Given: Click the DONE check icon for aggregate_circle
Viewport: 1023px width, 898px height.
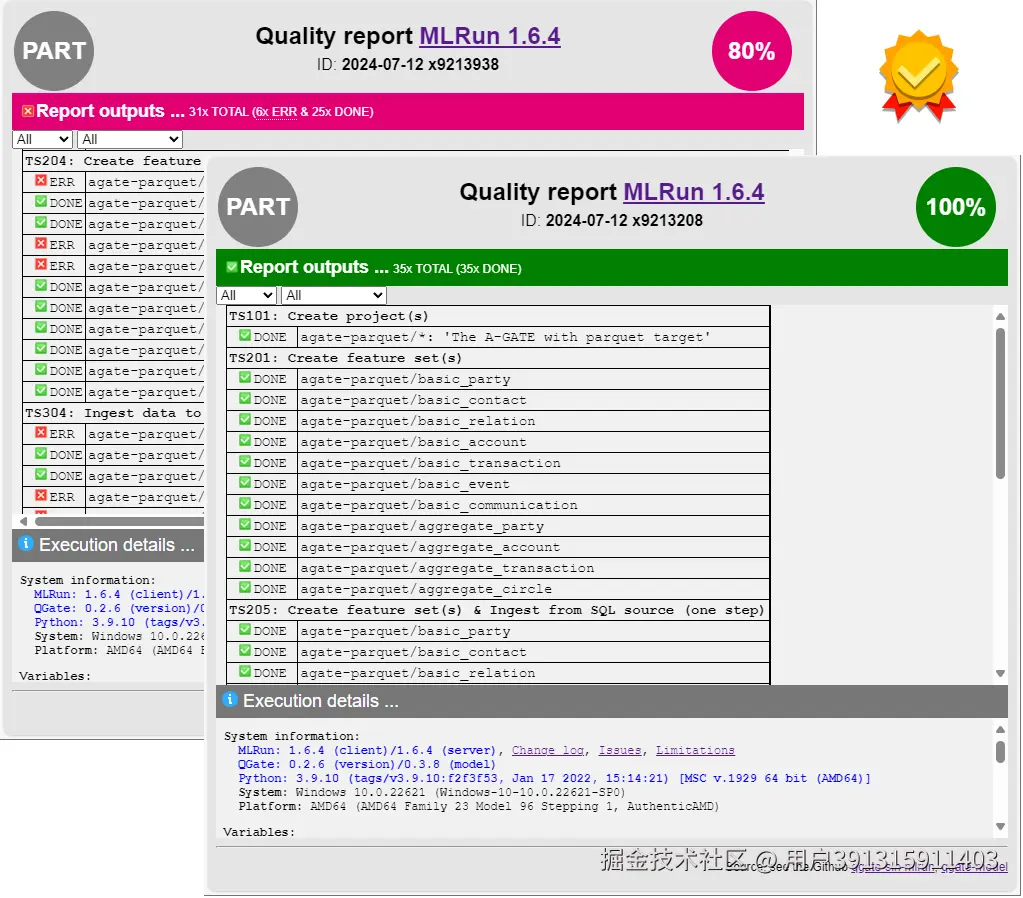Looking at the screenshot, I should click(245, 587).
